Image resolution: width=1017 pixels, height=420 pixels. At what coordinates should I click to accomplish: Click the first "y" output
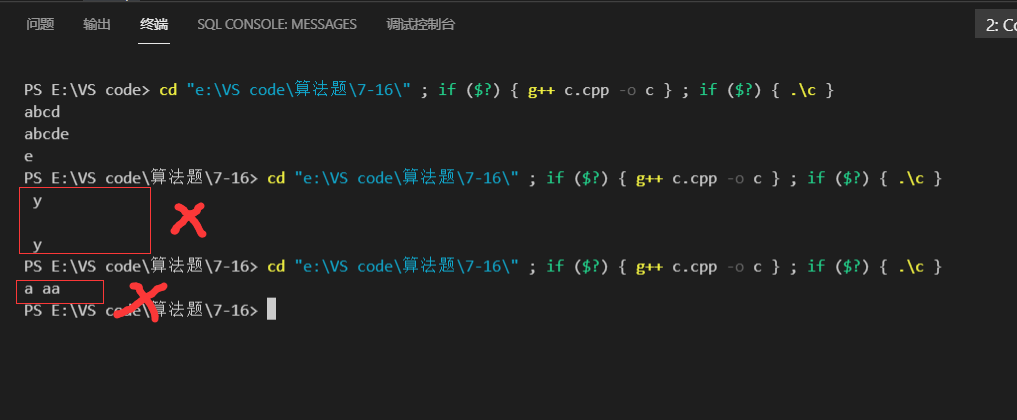(x=37, y=200)
